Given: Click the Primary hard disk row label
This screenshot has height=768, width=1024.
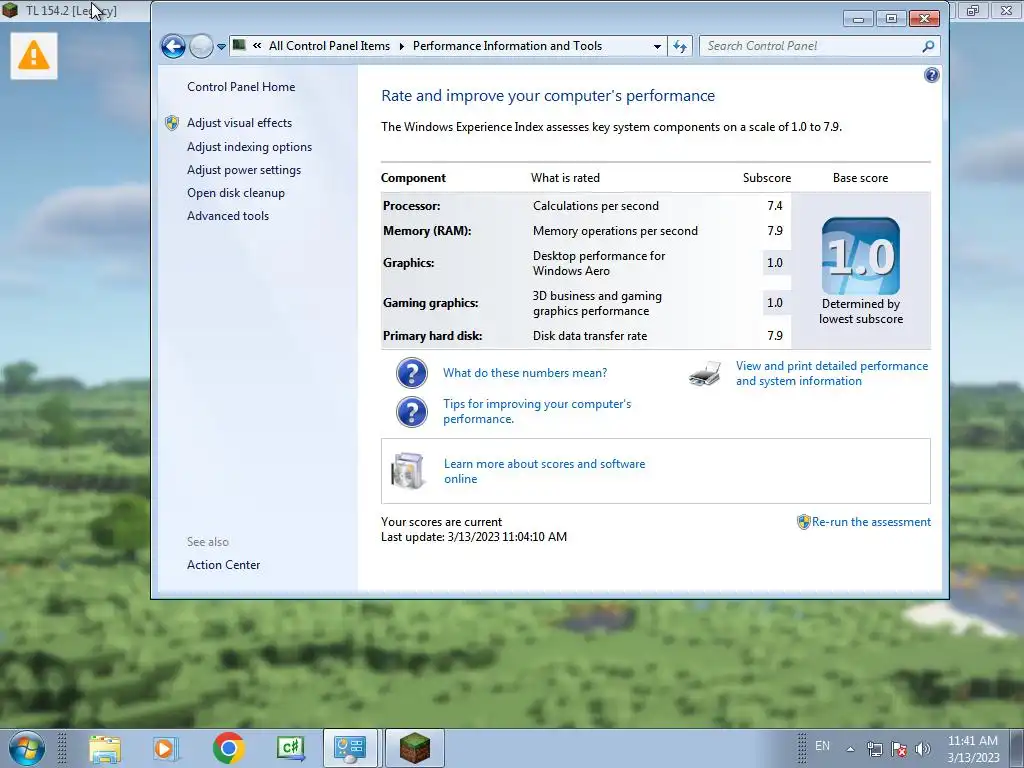Looking at the screenshot, I should pos(432,336).
